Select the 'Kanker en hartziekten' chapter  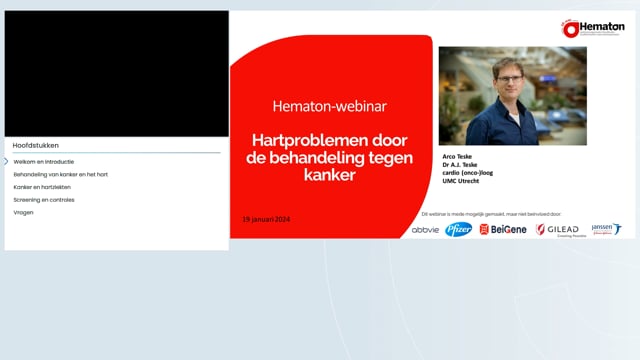click(x=42, y=187)
